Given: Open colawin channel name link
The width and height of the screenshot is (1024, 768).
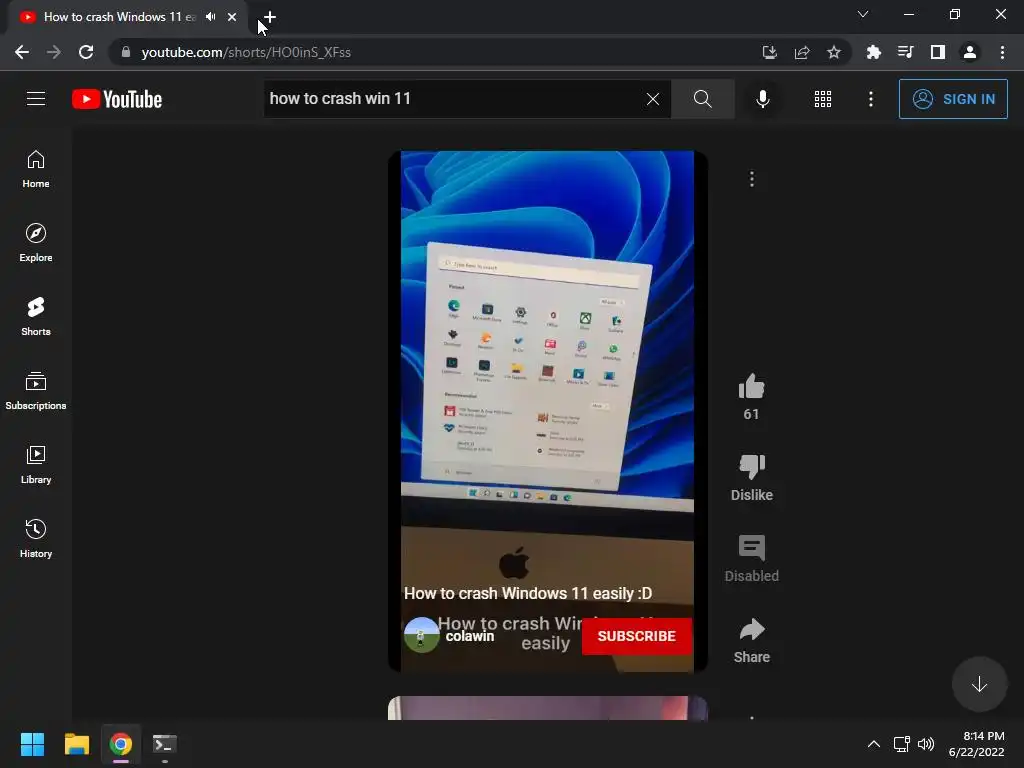Looking at the screenshot, I should (470, 636).
